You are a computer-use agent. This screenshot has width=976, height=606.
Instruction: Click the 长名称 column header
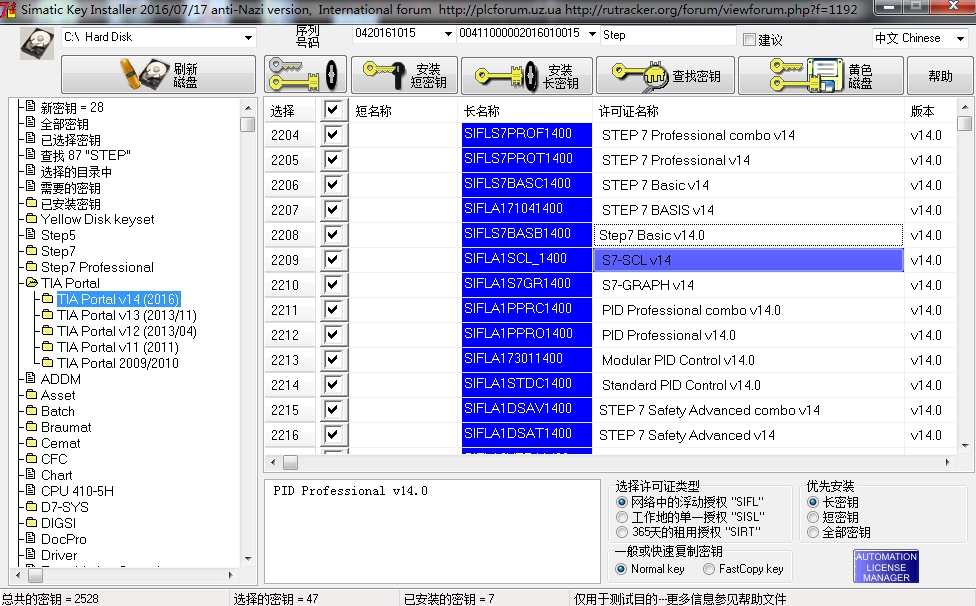pyautogui.click(x=526, y=111)
